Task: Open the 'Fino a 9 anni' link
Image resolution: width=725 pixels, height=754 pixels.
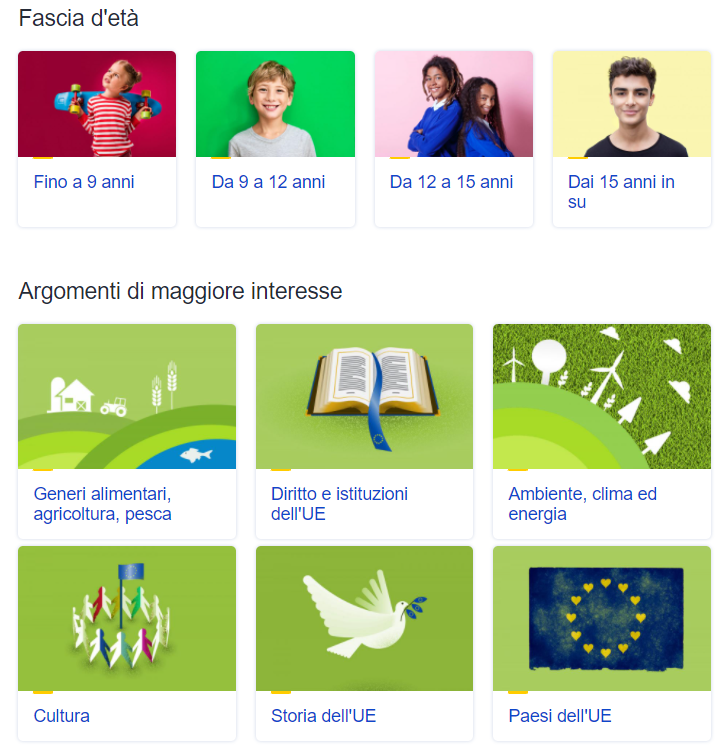Action: pyautogui.click(x=84, y=182)
